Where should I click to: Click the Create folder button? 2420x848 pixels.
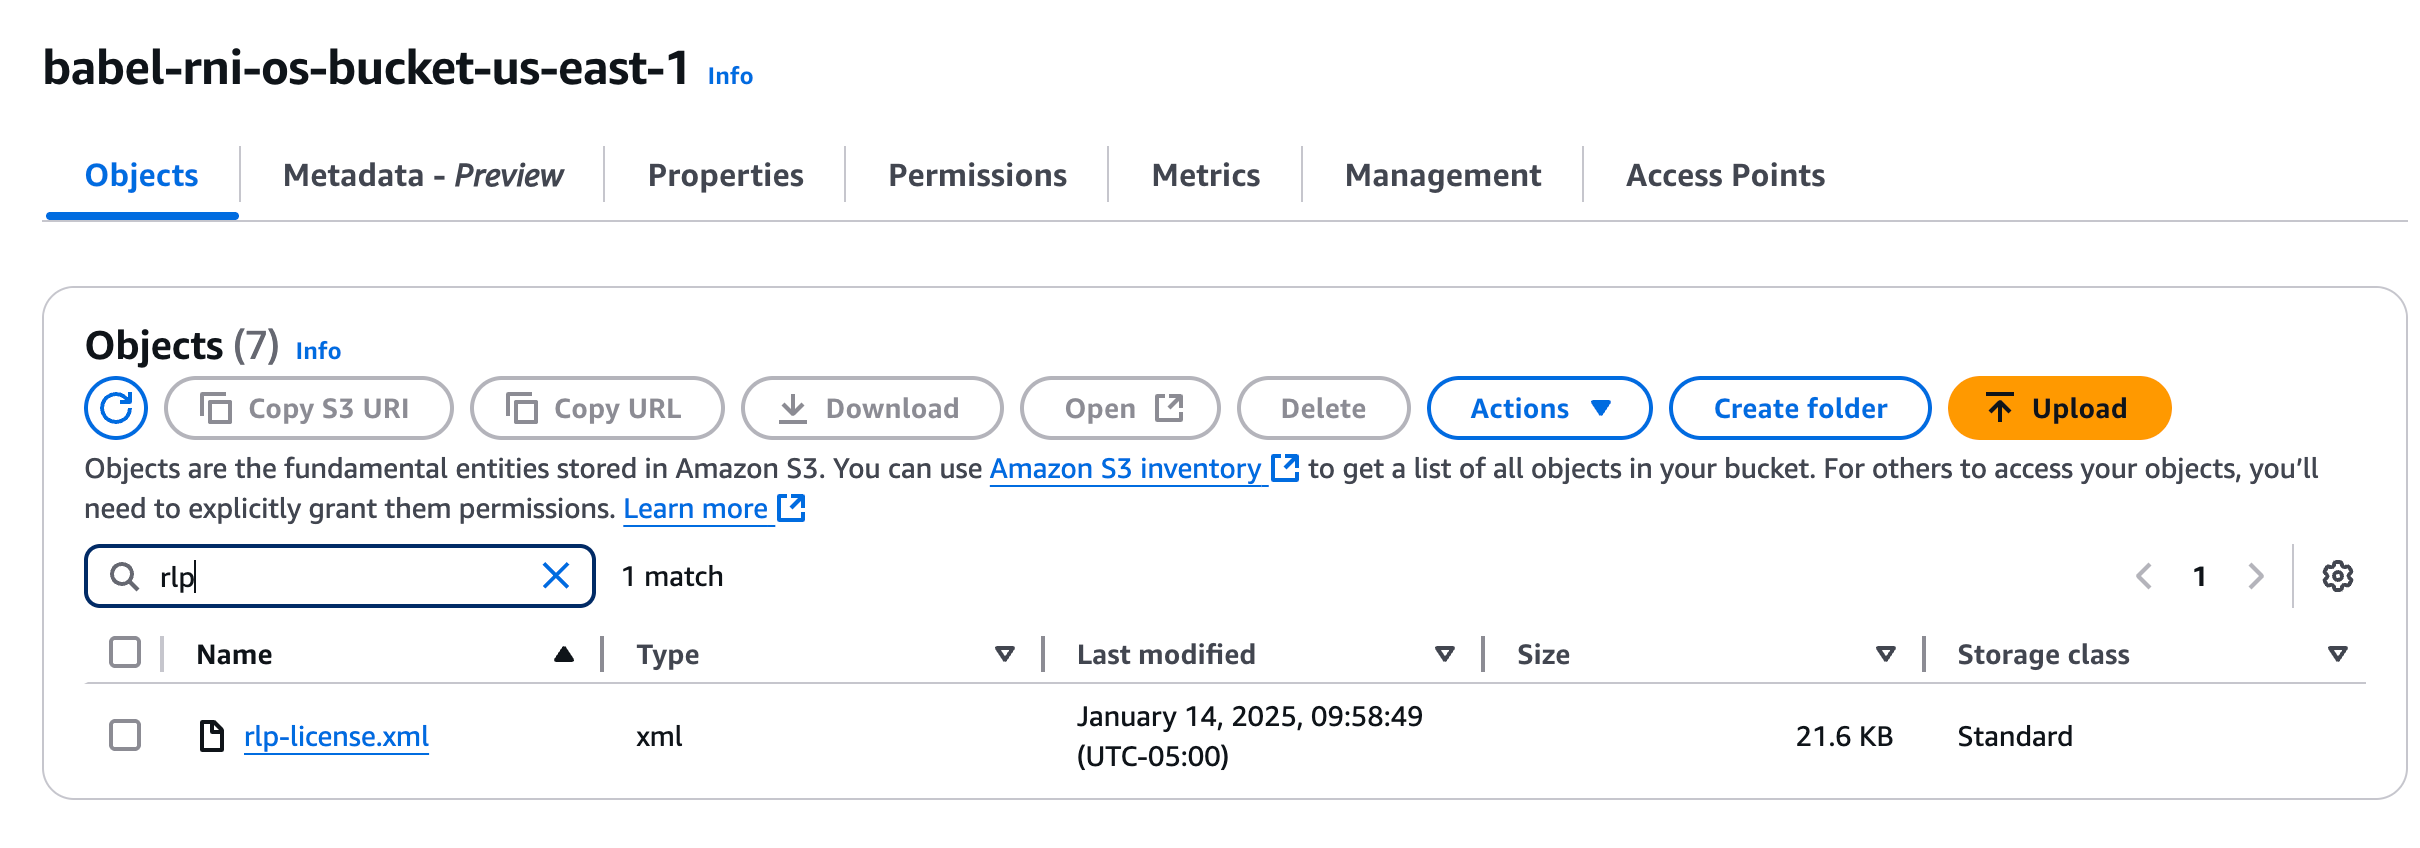(1800, 408)
